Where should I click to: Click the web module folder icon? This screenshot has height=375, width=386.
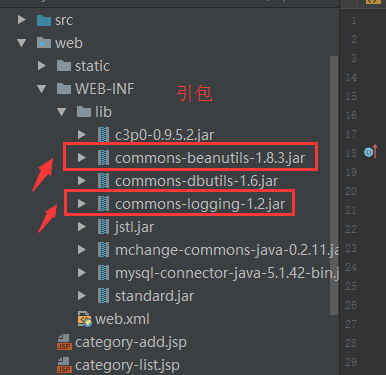[x=44, y=43]
